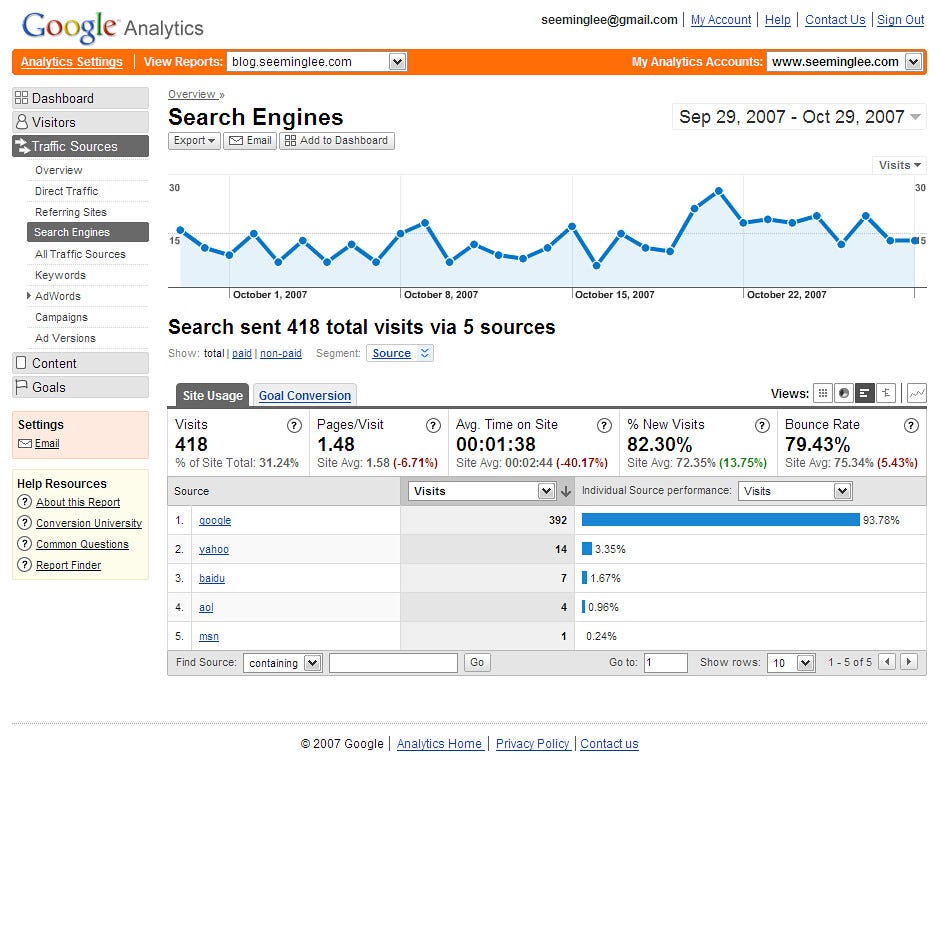The width and height of the screenshot is (939, 941).
Task: Expand the Segment Source dropdown
Action: pos(399,352)
